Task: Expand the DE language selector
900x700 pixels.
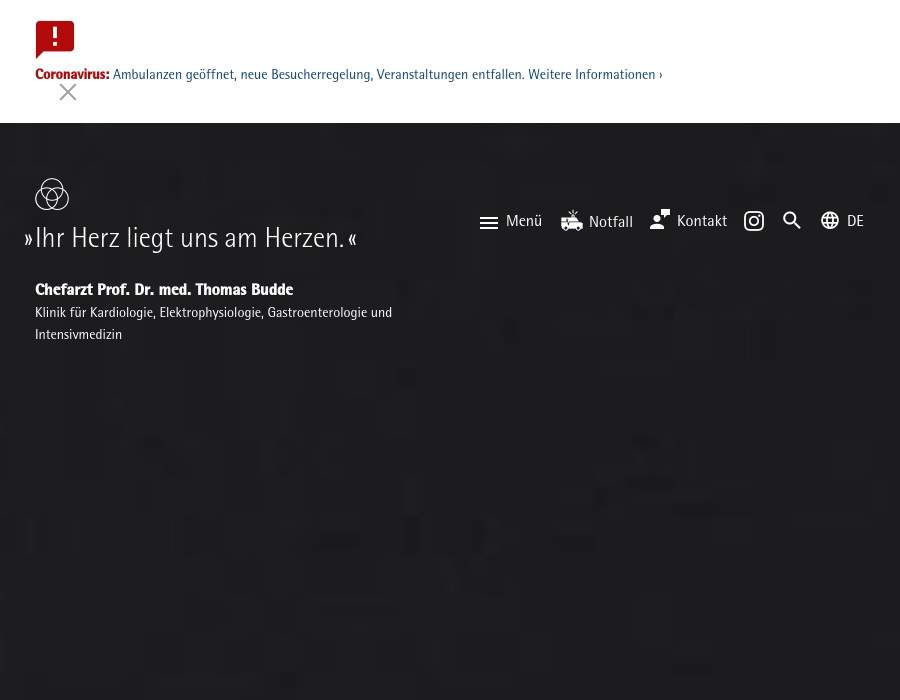Action: click(855, 221)
